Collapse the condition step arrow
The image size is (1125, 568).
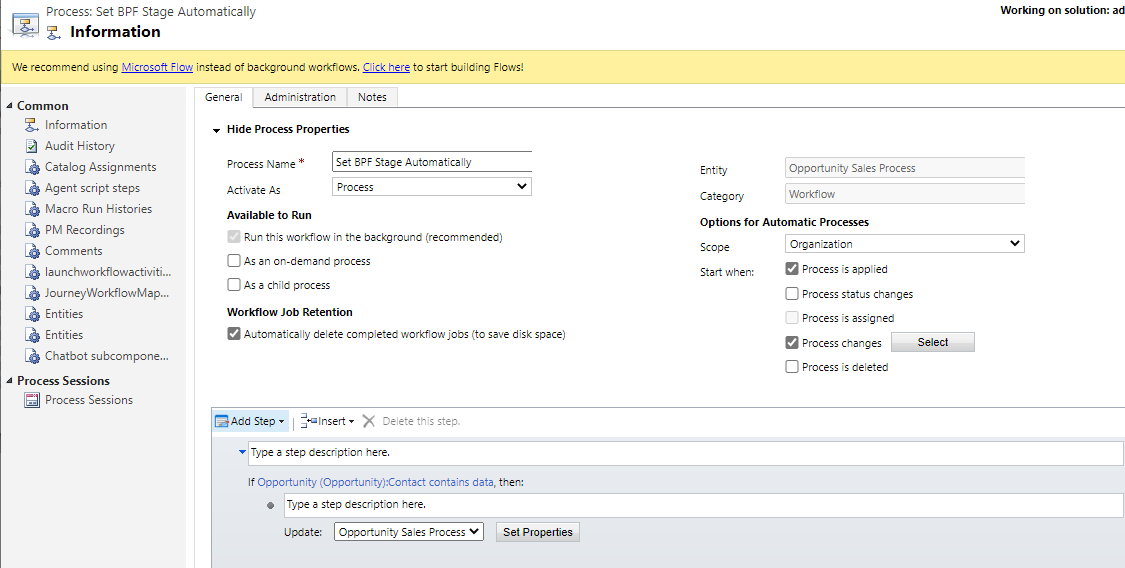coord(242,453)
